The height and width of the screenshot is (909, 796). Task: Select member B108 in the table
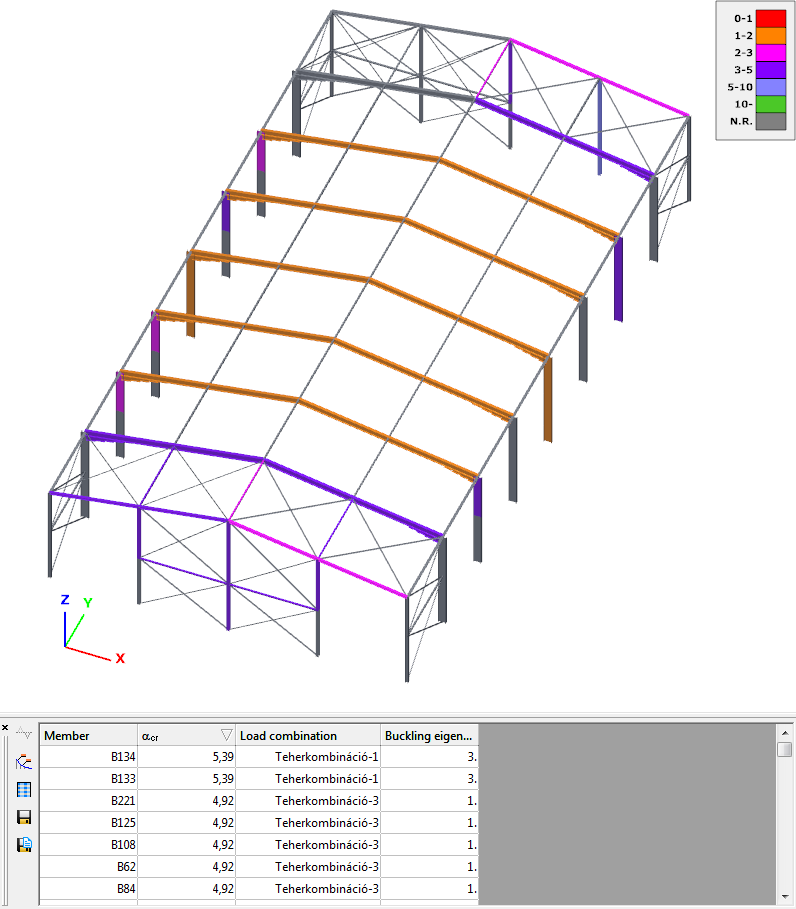point(123,845)
